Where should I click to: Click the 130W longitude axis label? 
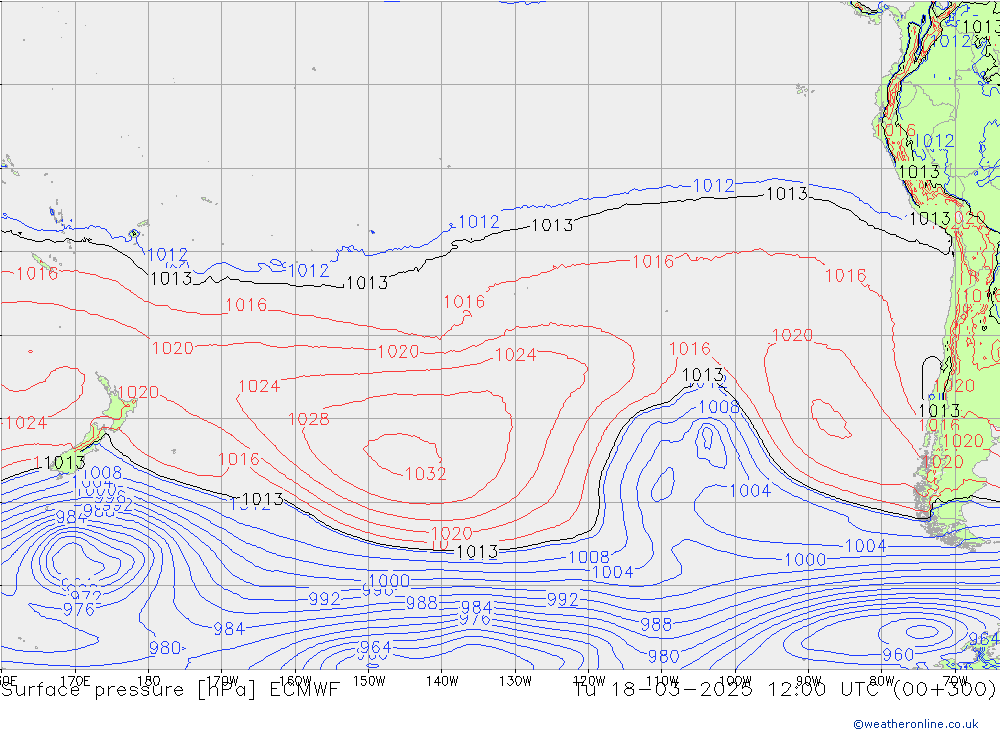tap(515, 681)
